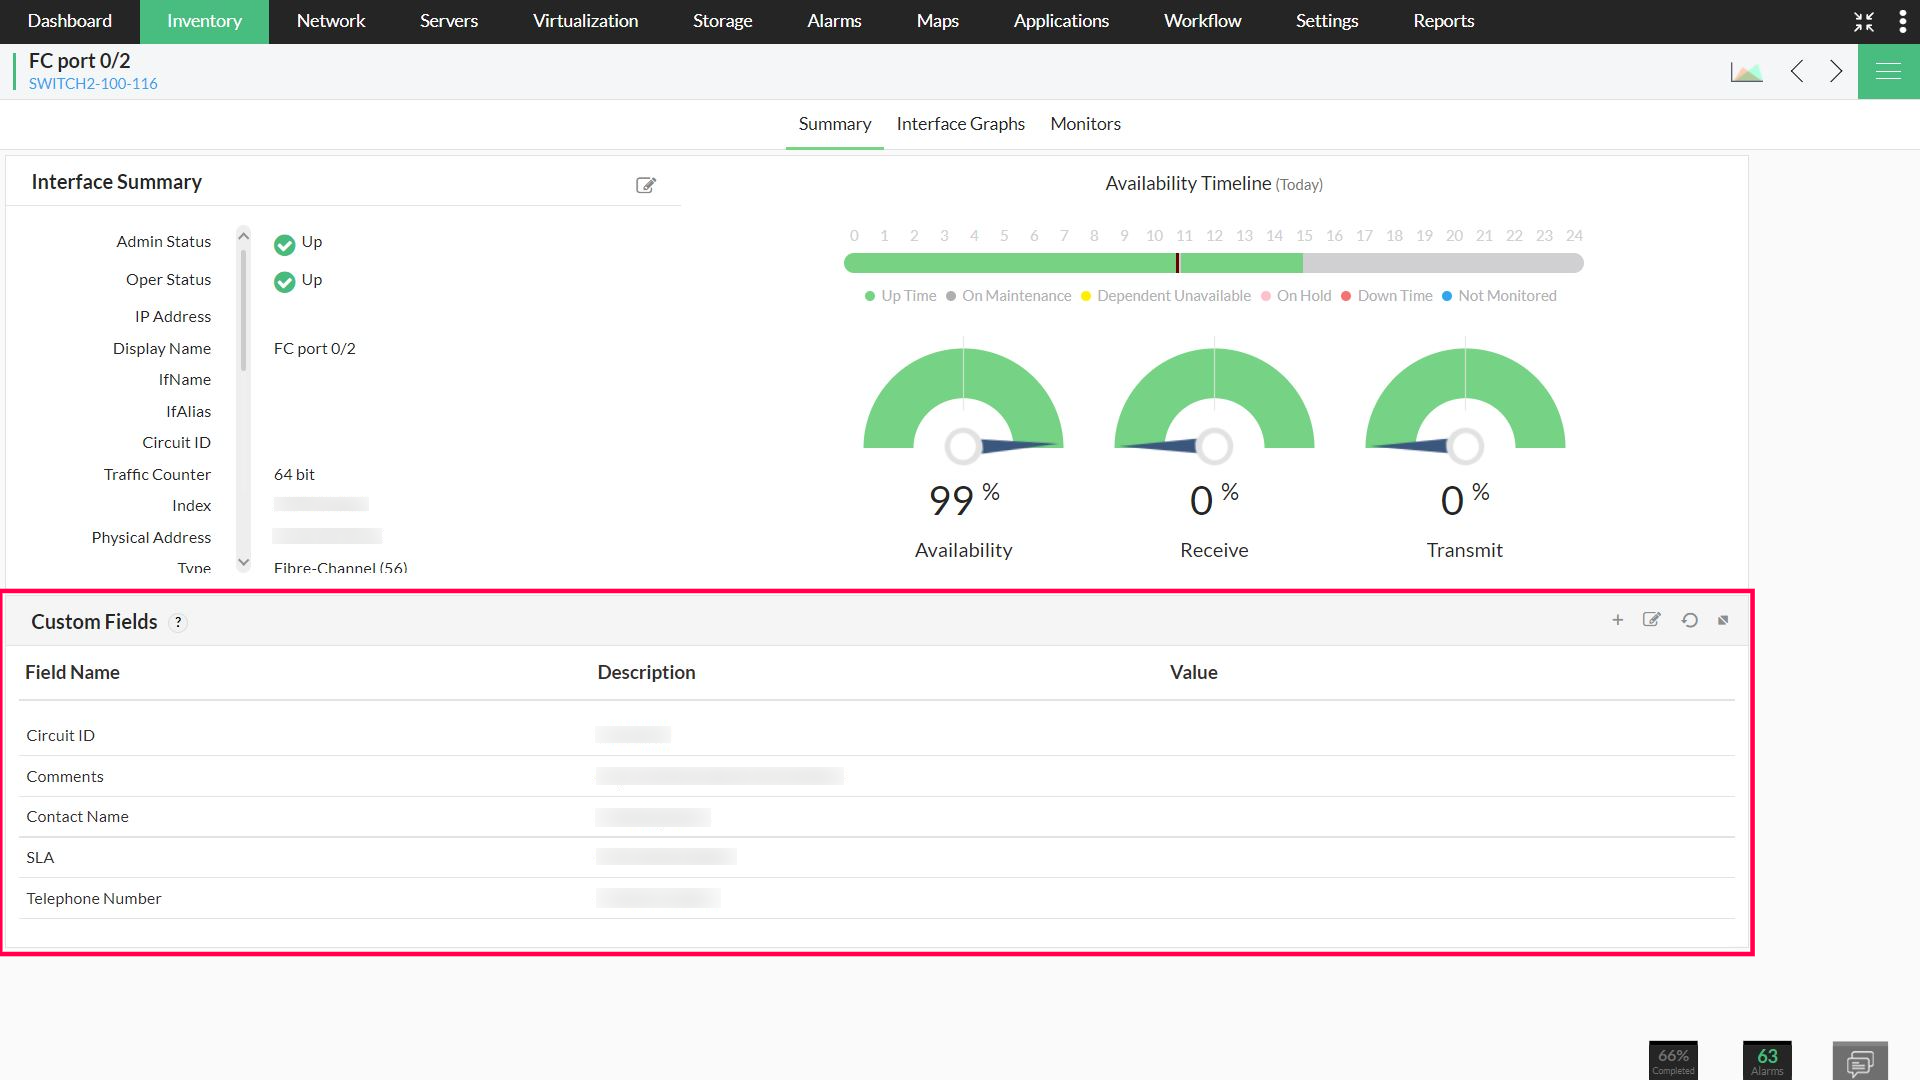1920x1080 pixels.
Task: Switch to the Interface Graphs tab
Action: [x=959, y=124]
